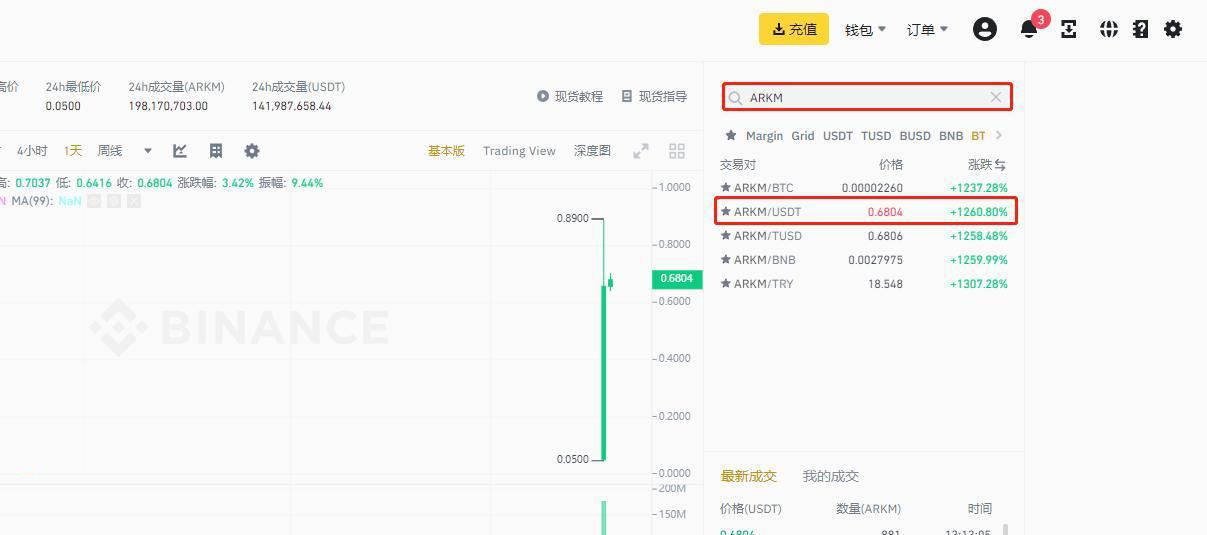Image resolution: width=1207 pixels, height=535 pixels.
Task: Click the 充值 deposit button
Action: click(x=794, y=29)
